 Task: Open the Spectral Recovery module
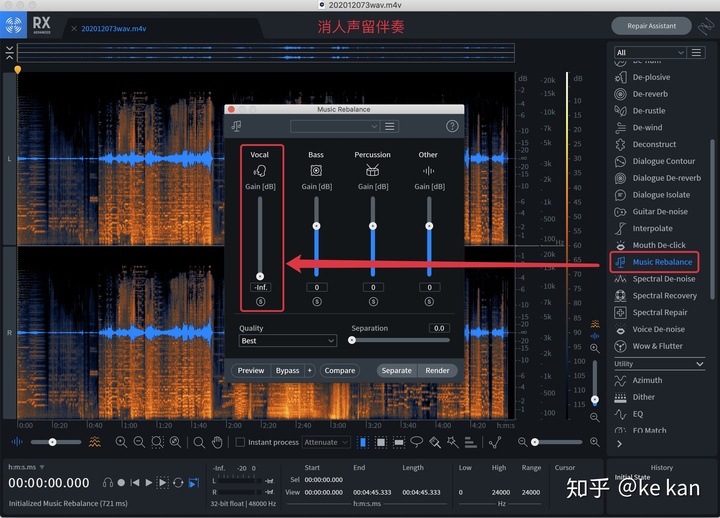(x=656, y=296)
